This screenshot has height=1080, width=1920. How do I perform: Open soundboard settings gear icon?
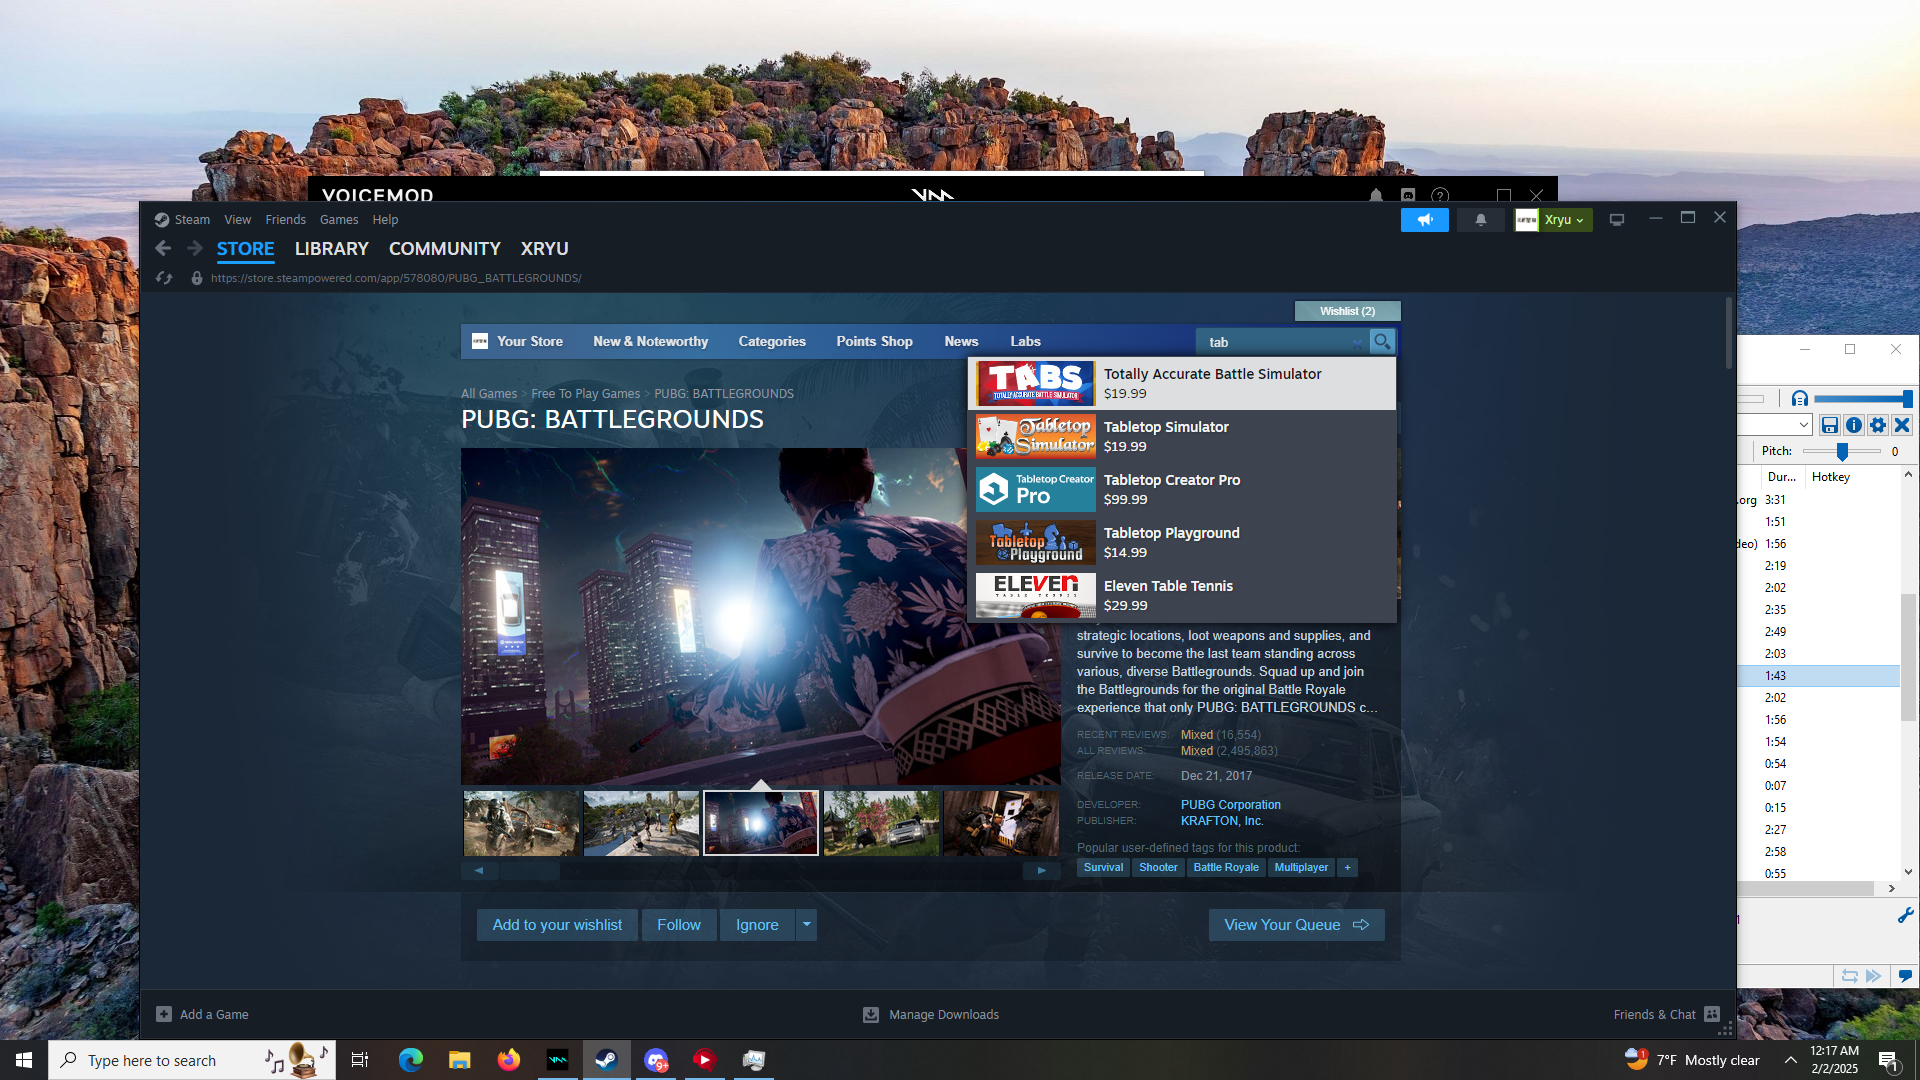[x=1877, y=425]
